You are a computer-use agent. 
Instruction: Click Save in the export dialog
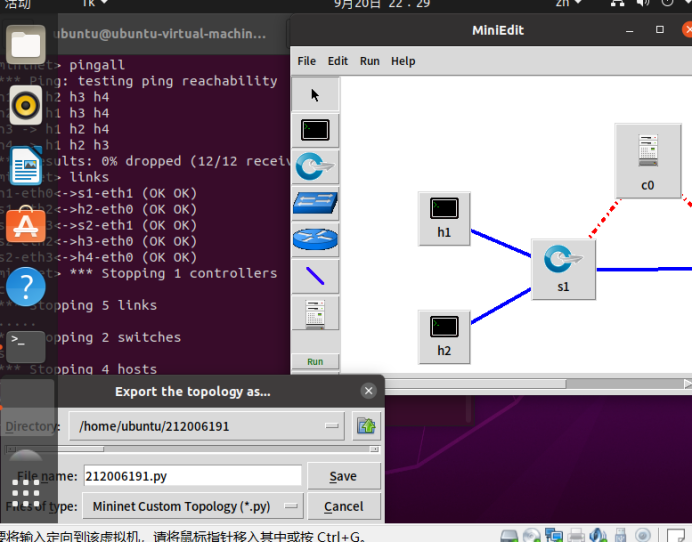click(x=343, y=476)
